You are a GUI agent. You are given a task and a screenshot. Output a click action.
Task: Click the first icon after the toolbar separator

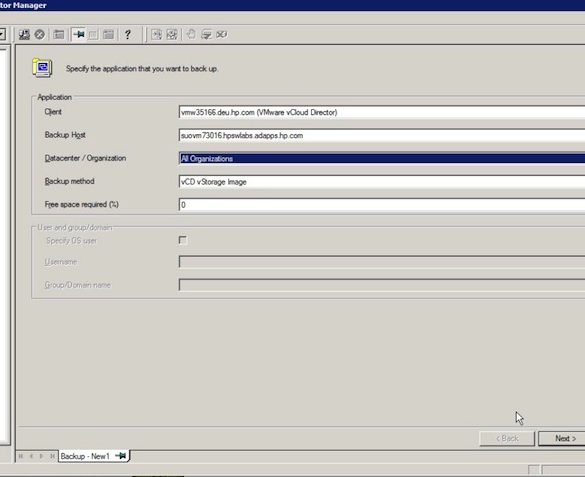coord(156,35)
